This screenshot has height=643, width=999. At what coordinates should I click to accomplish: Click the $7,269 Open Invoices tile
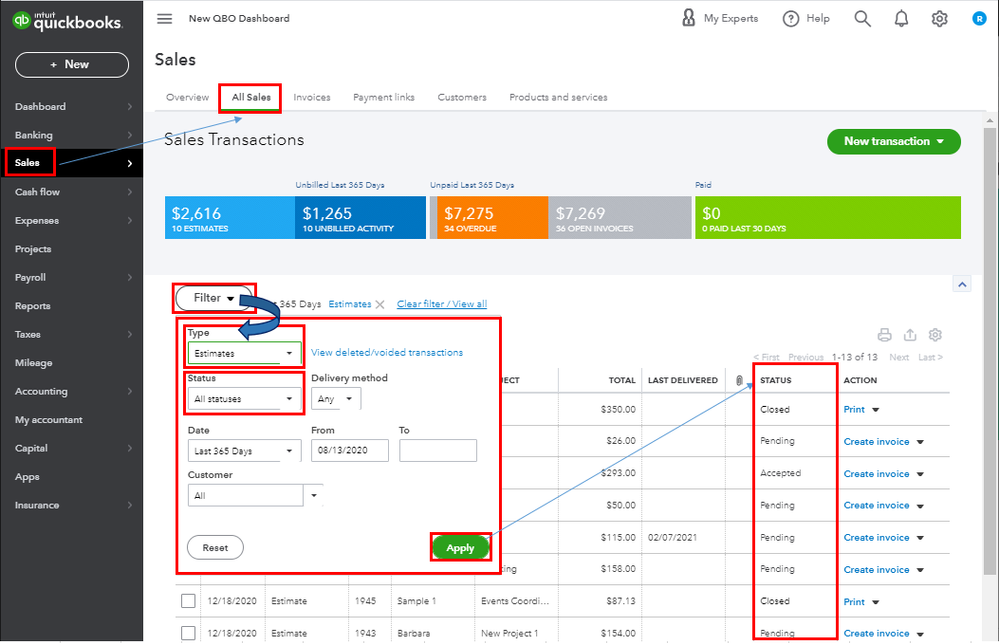(619, 218)
